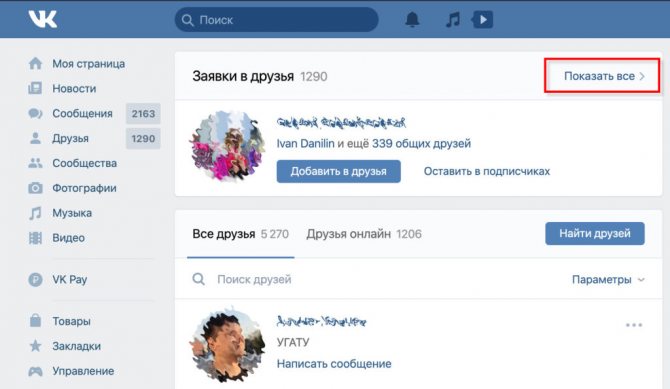Click the Написать сообщение link

pos(334,364)
